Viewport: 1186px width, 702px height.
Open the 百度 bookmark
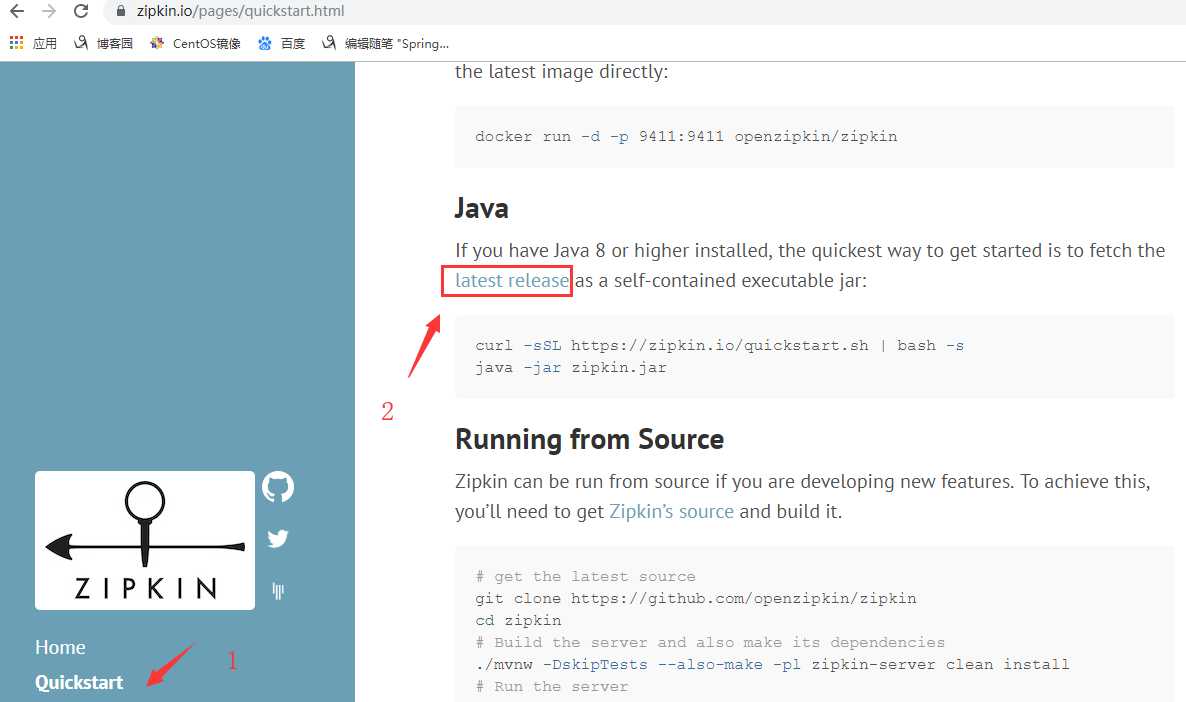[x=282, y=43]
